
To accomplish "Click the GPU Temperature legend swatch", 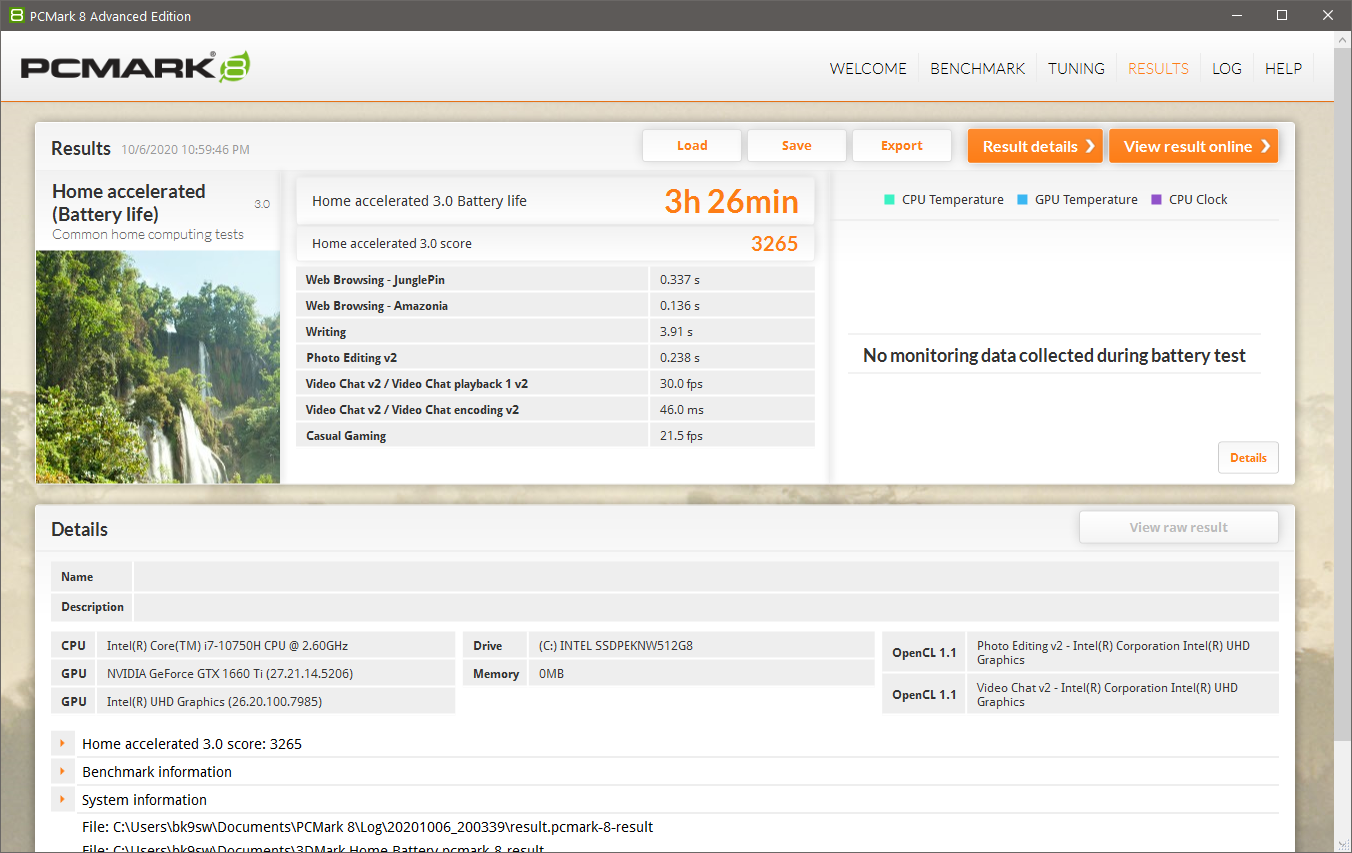I will [1022, 199].
